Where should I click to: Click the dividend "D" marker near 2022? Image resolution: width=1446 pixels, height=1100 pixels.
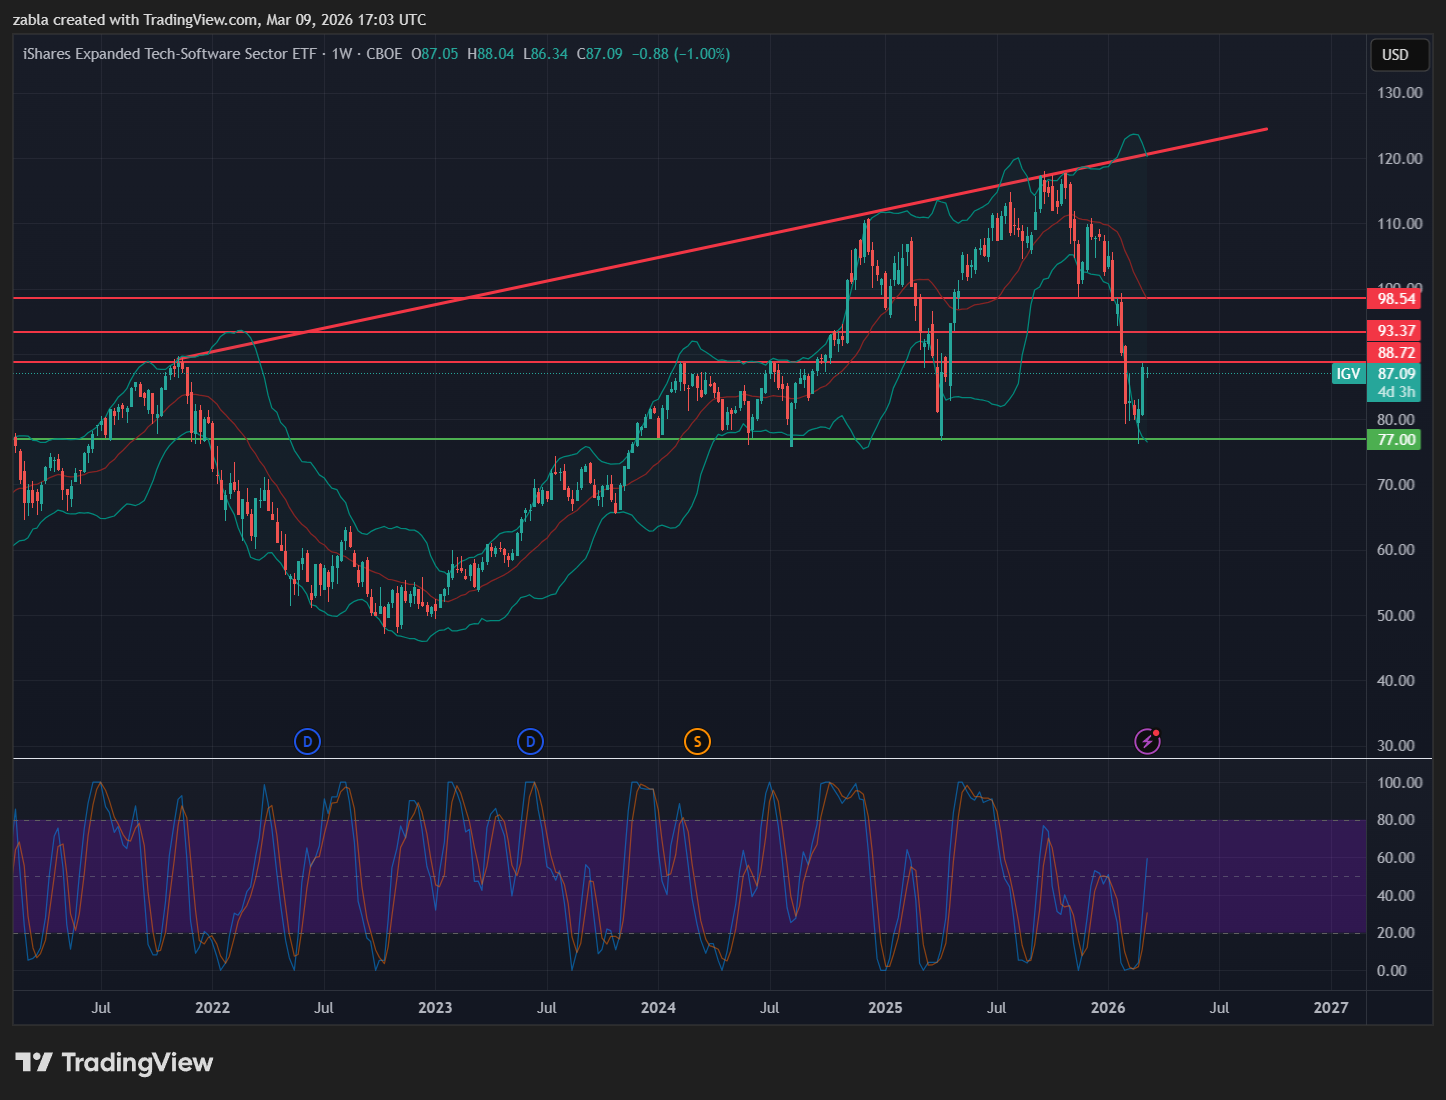tap(307, 741)
